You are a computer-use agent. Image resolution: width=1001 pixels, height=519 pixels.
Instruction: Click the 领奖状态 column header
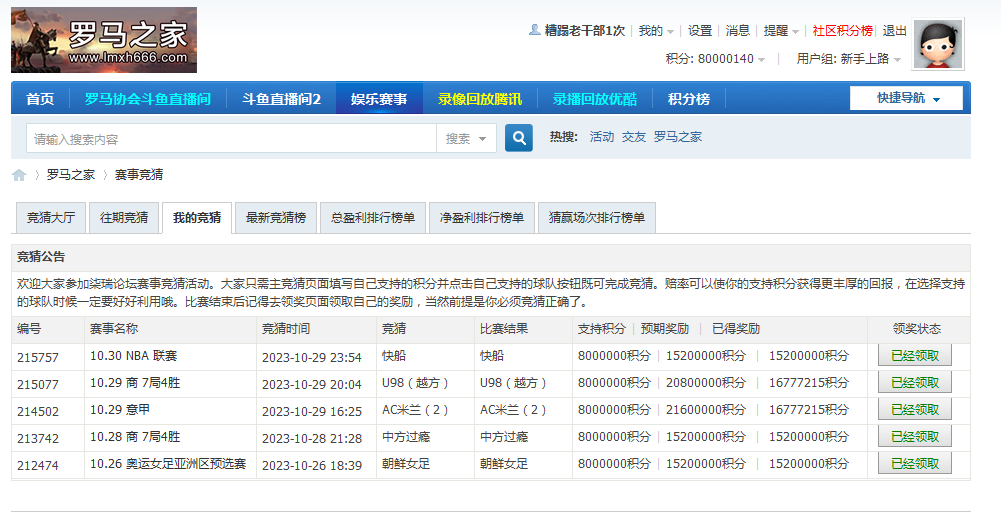[916, 329]
